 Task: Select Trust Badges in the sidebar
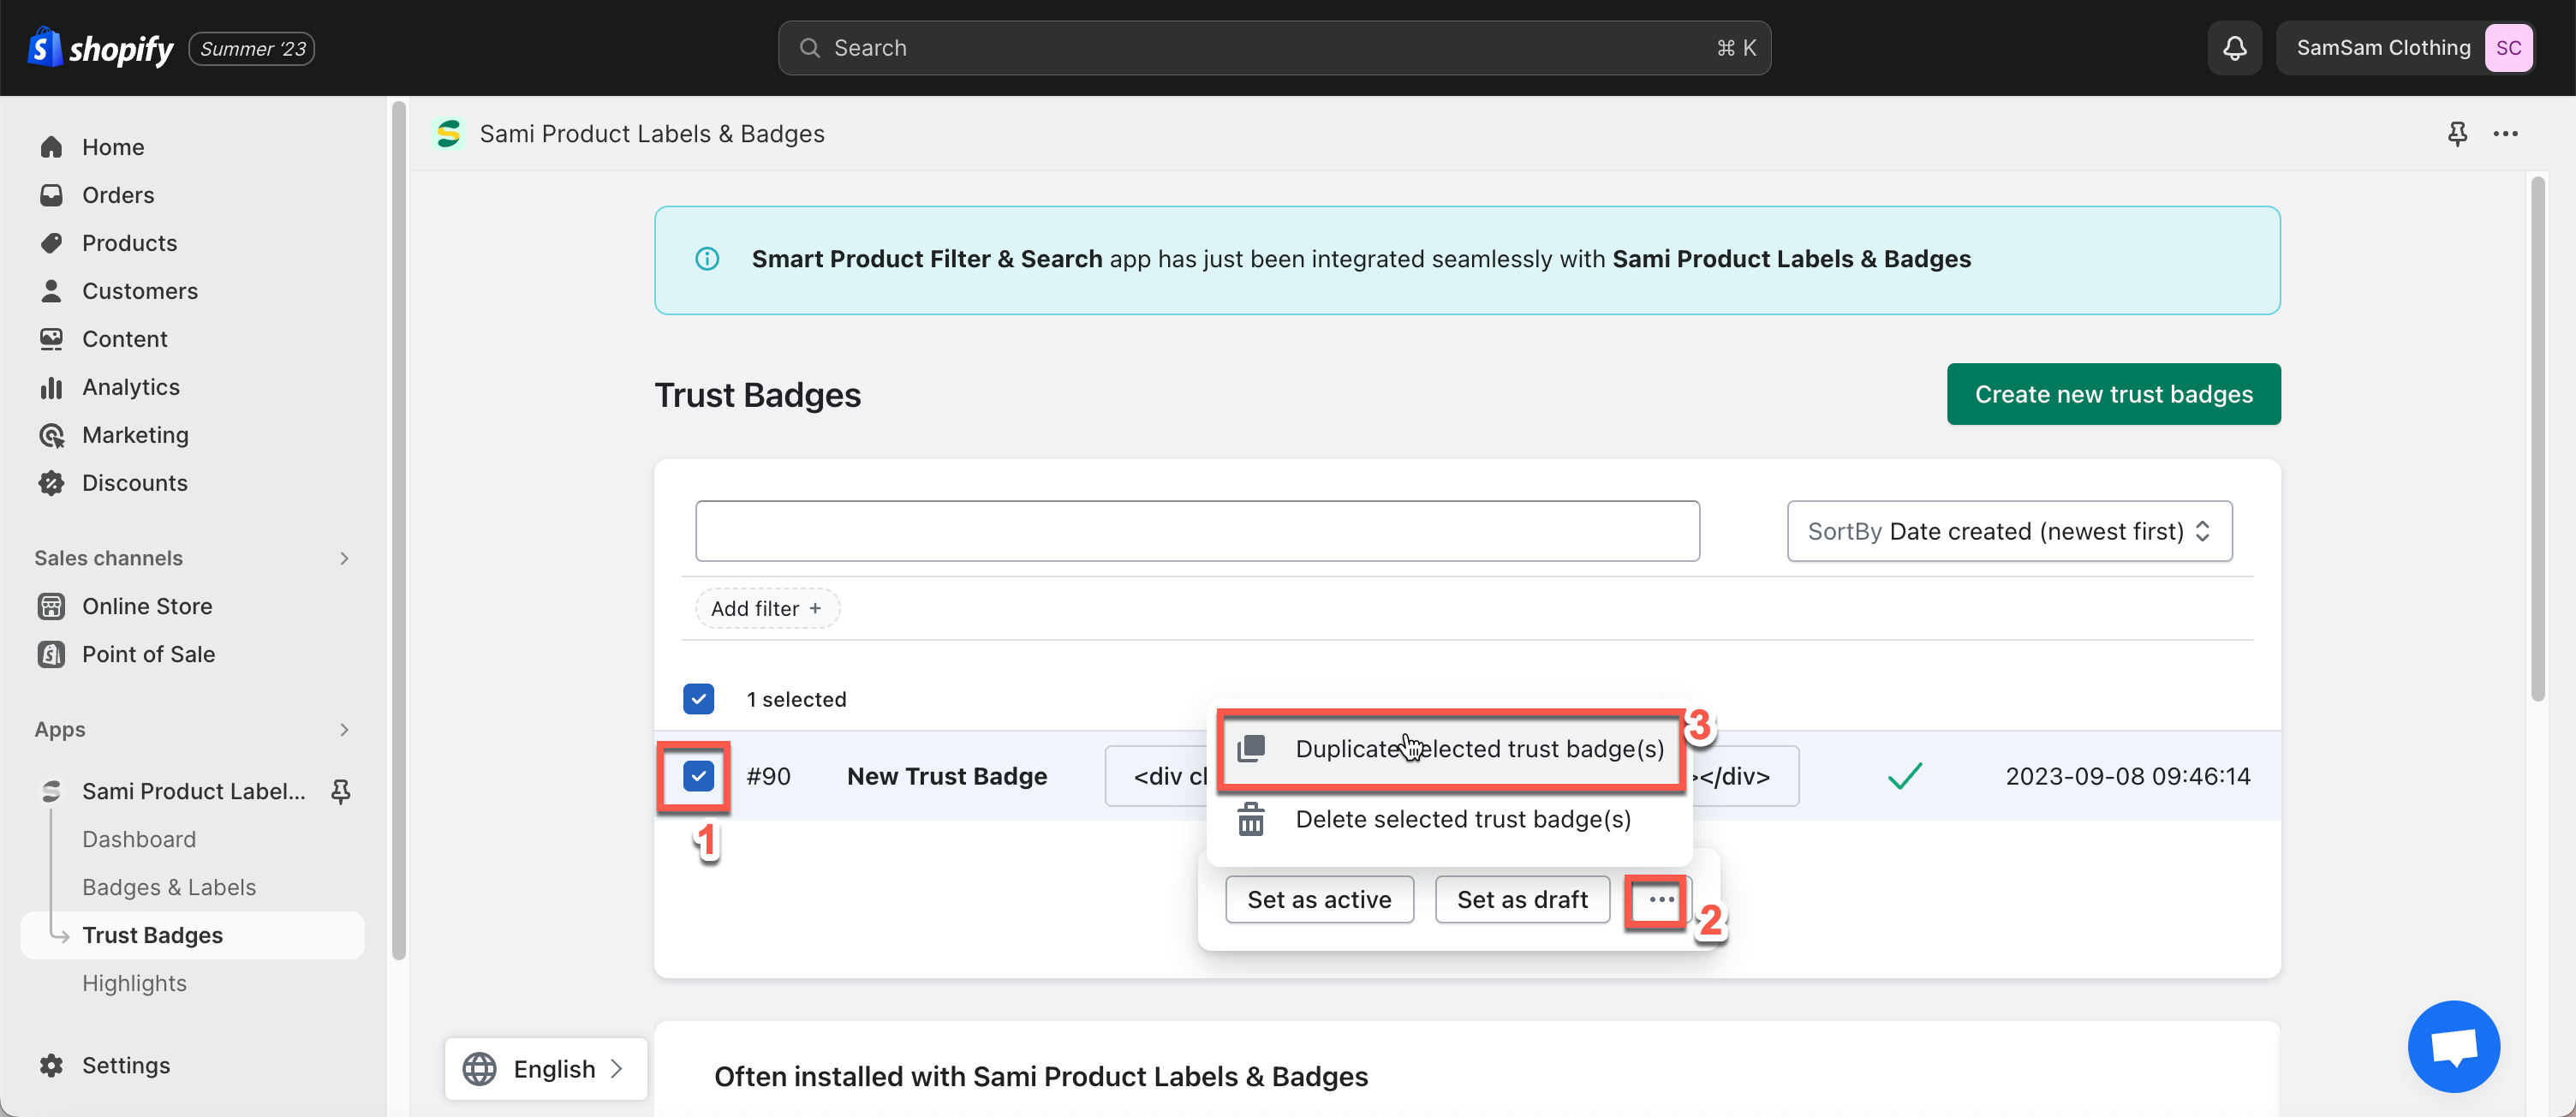coord(192,935)
